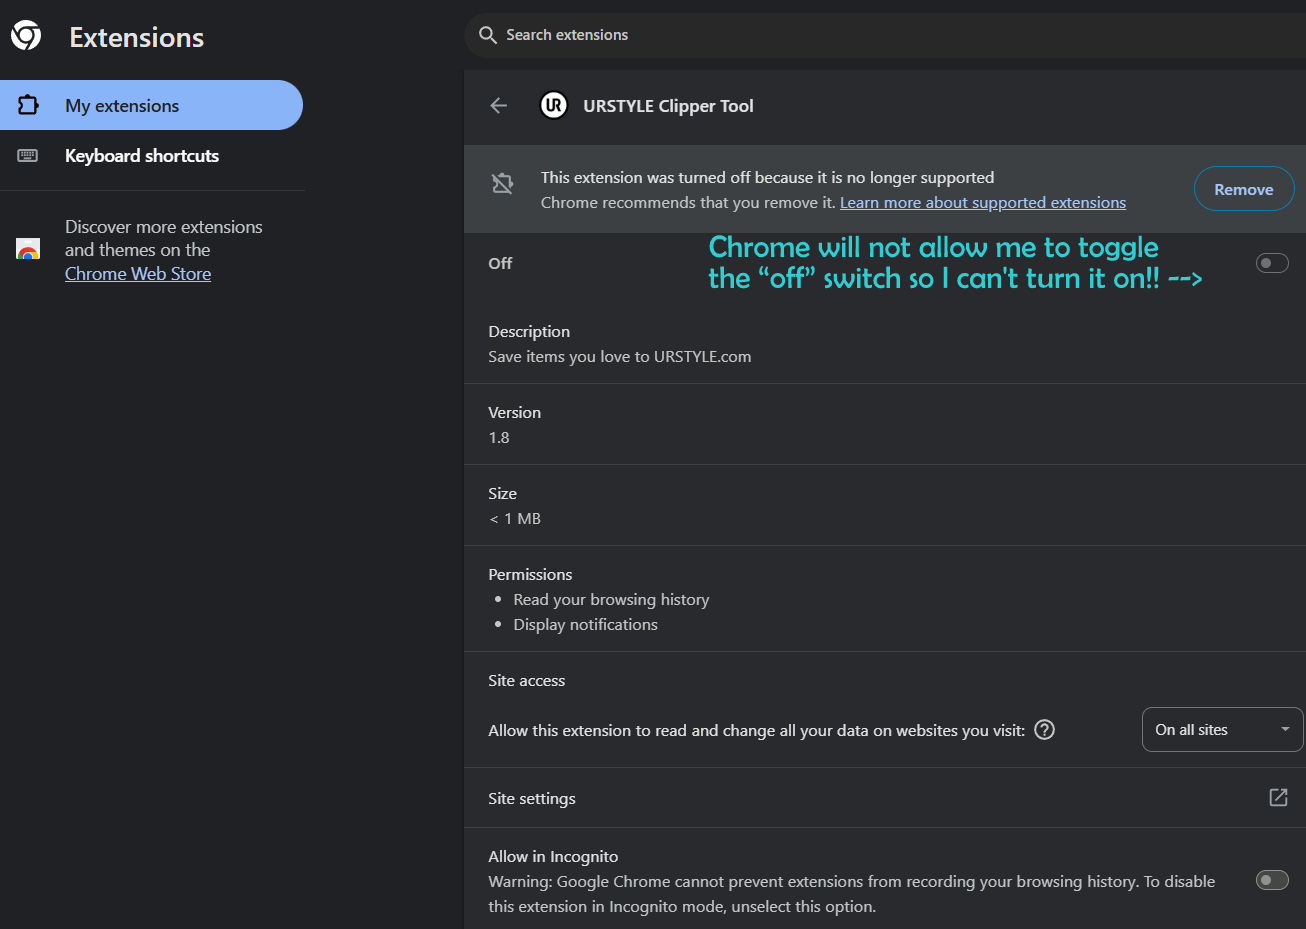This screenshot has width=1306, height=929.
Task: Click the Version number 1.8
Action: click(x=499, y=438)
